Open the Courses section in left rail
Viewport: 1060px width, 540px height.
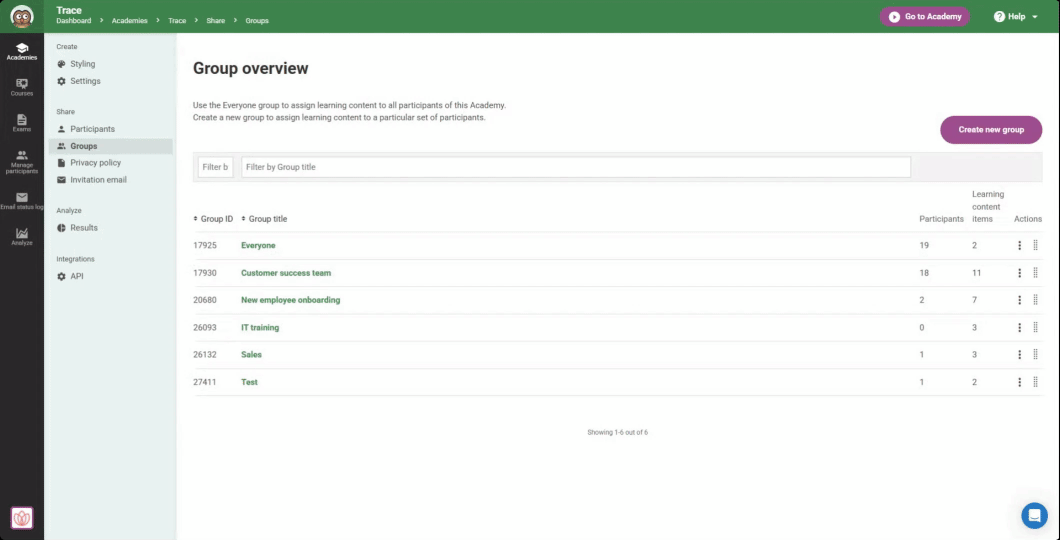[x=22, y=87]
